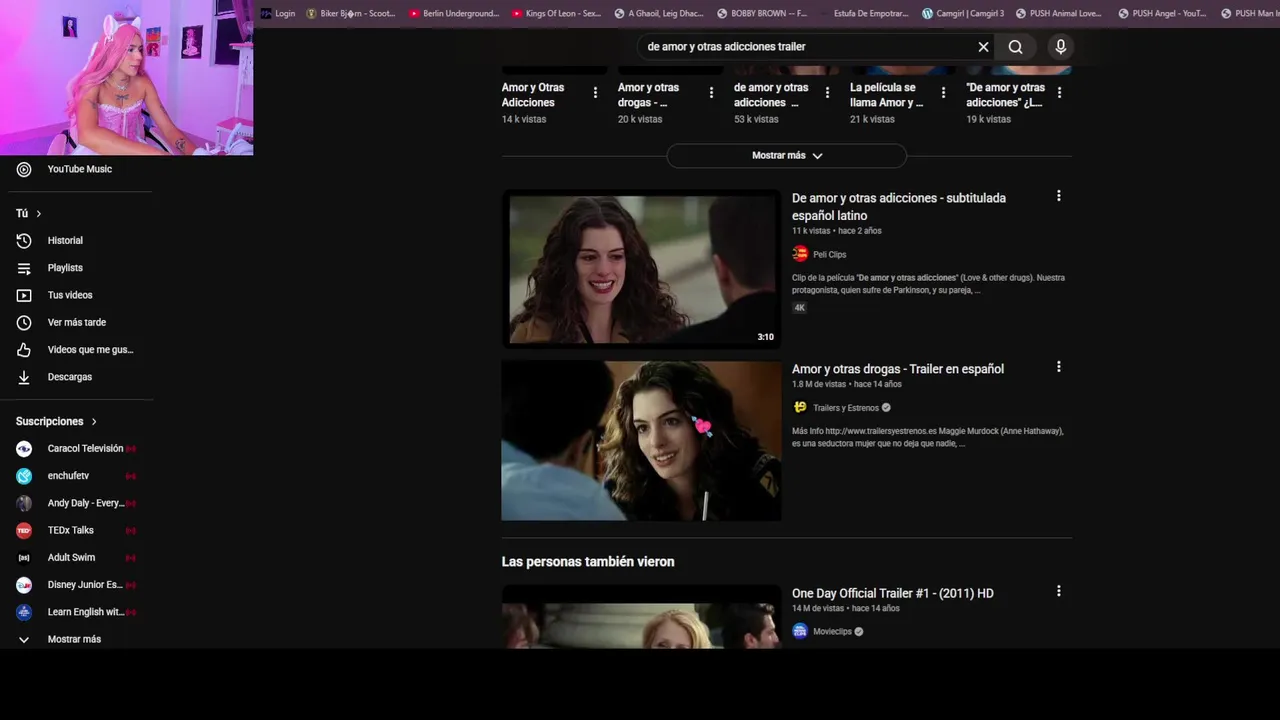Open the BOBBY BROWN bookmark
This screenshot has height=720, width=1280.
click(762, 13)
